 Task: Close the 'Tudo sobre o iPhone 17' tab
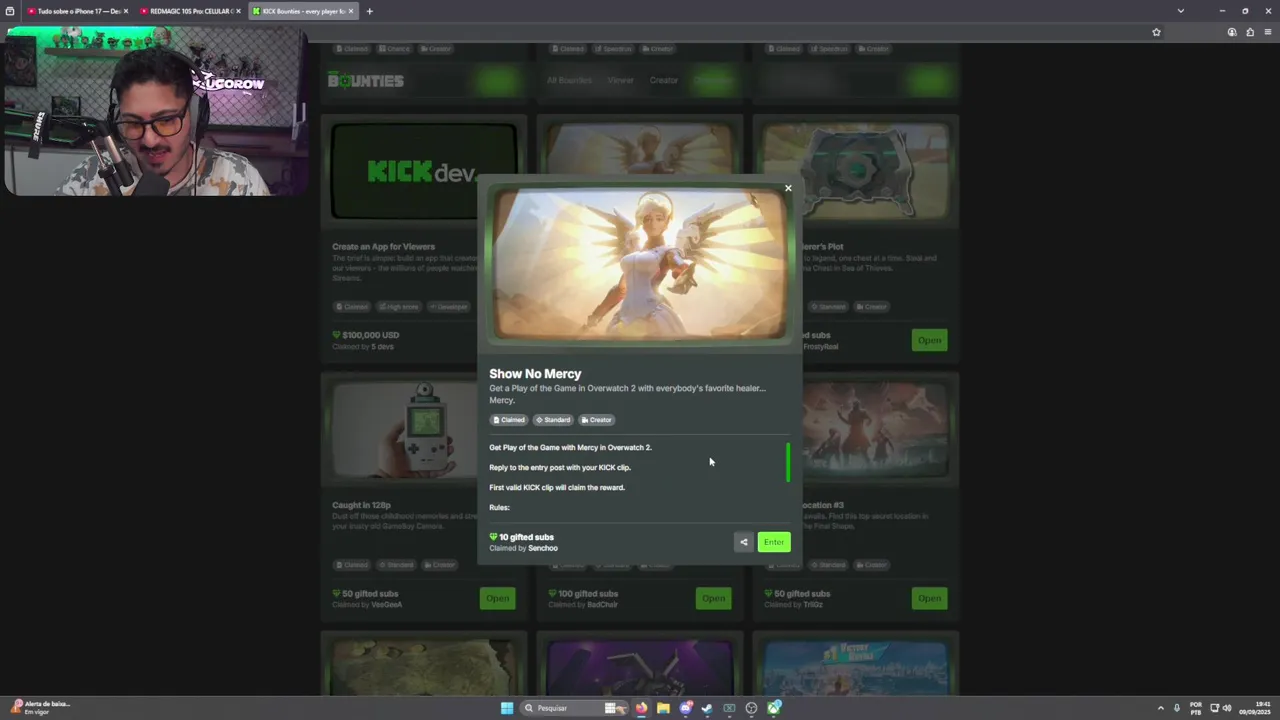[x=126, y=11]
